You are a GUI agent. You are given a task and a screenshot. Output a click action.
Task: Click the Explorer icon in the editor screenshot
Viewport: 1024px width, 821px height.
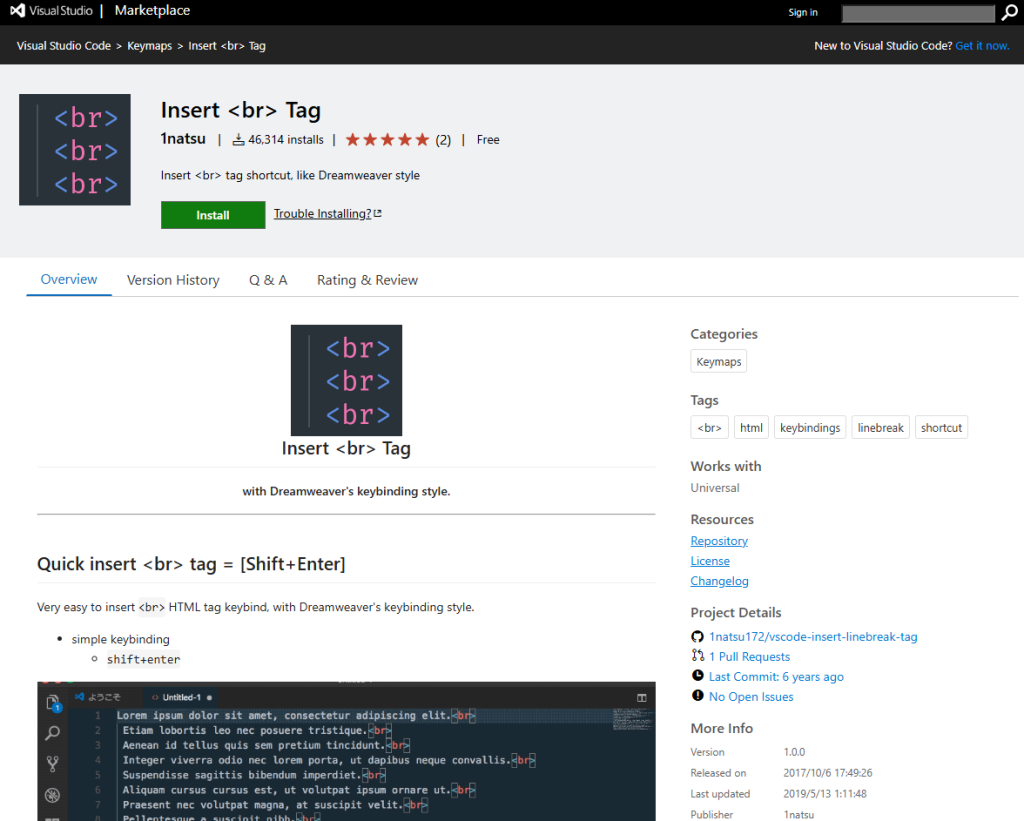tap(53, 703)
